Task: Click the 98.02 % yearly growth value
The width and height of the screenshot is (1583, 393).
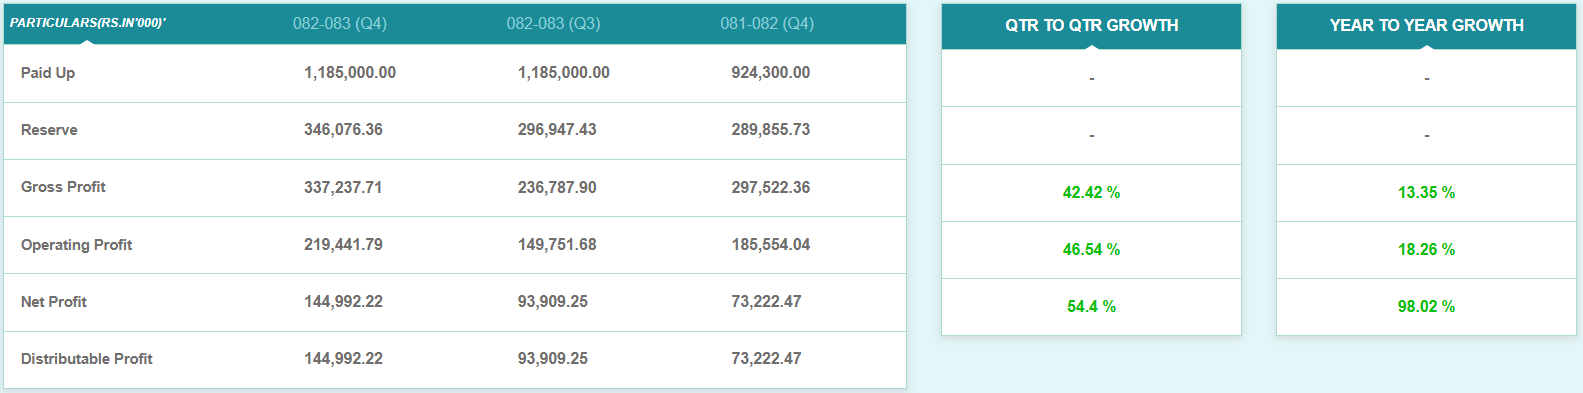Action: tap(1427, 307)
